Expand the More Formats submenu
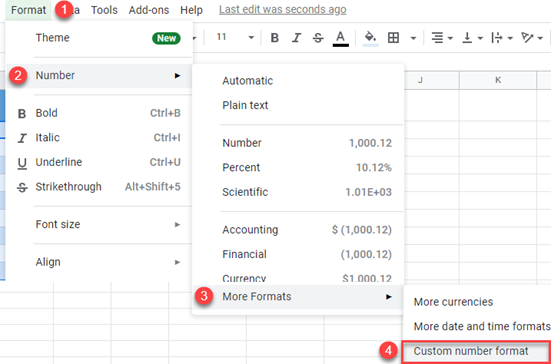 pyautogui.click(x=298, y=297)
